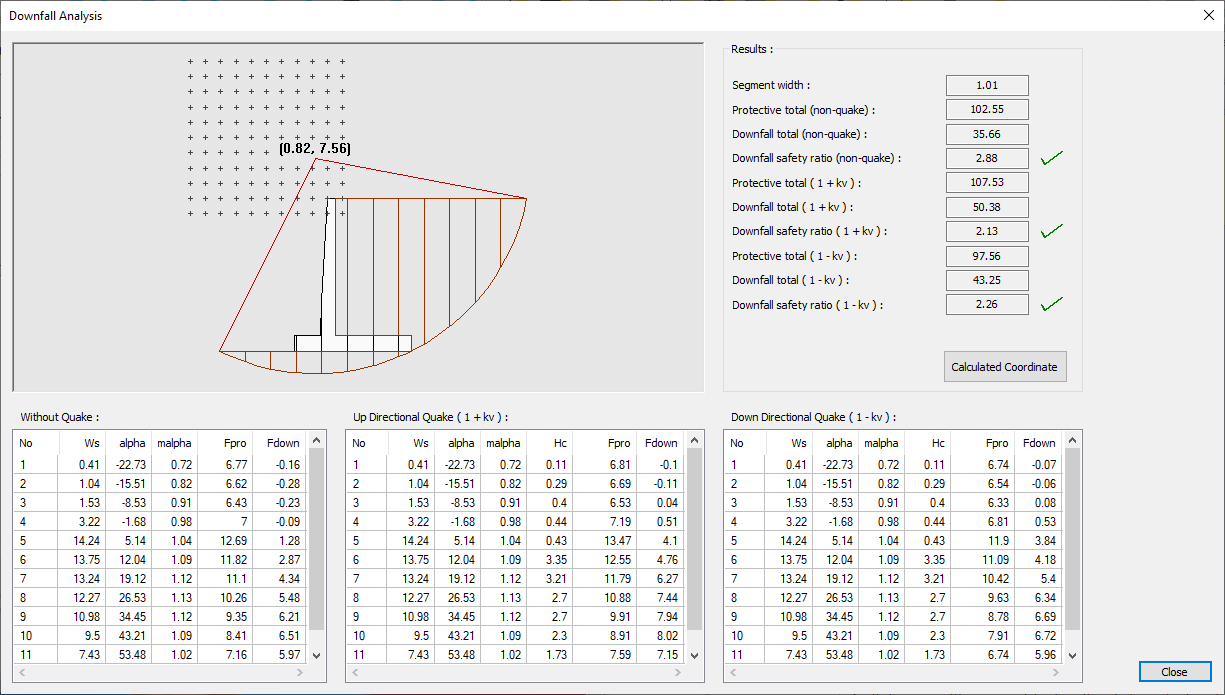The width and height of the screenshot is (1225, 695).
Task: Click the Calculated Coordinate button
Action: 1004,367
